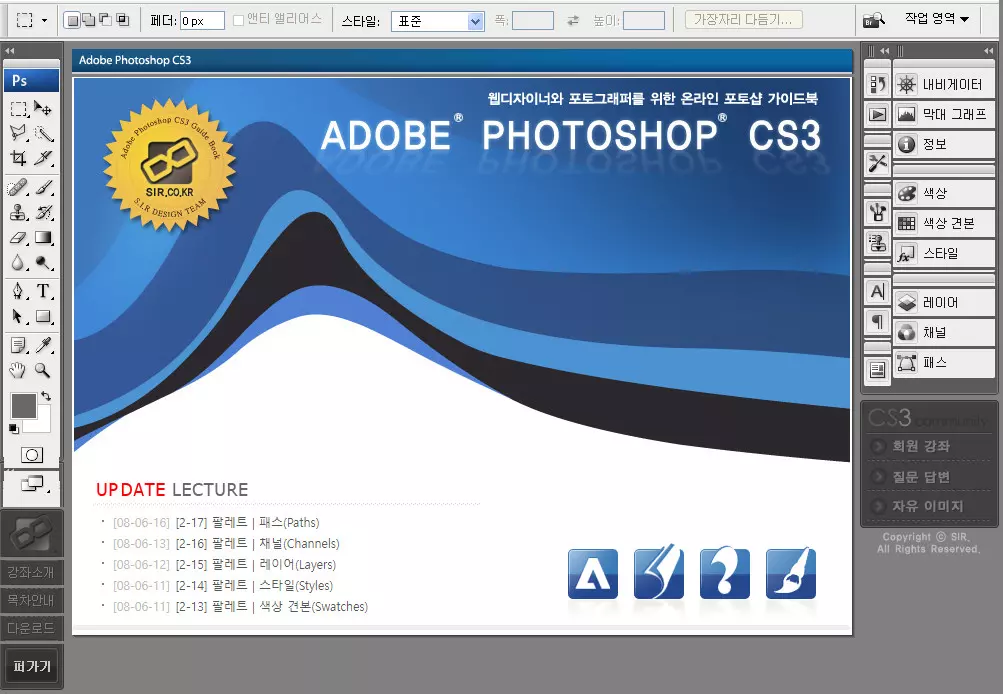Pick the background color swatch
Screen dimensions: 1003x694
tap(41, 422)
